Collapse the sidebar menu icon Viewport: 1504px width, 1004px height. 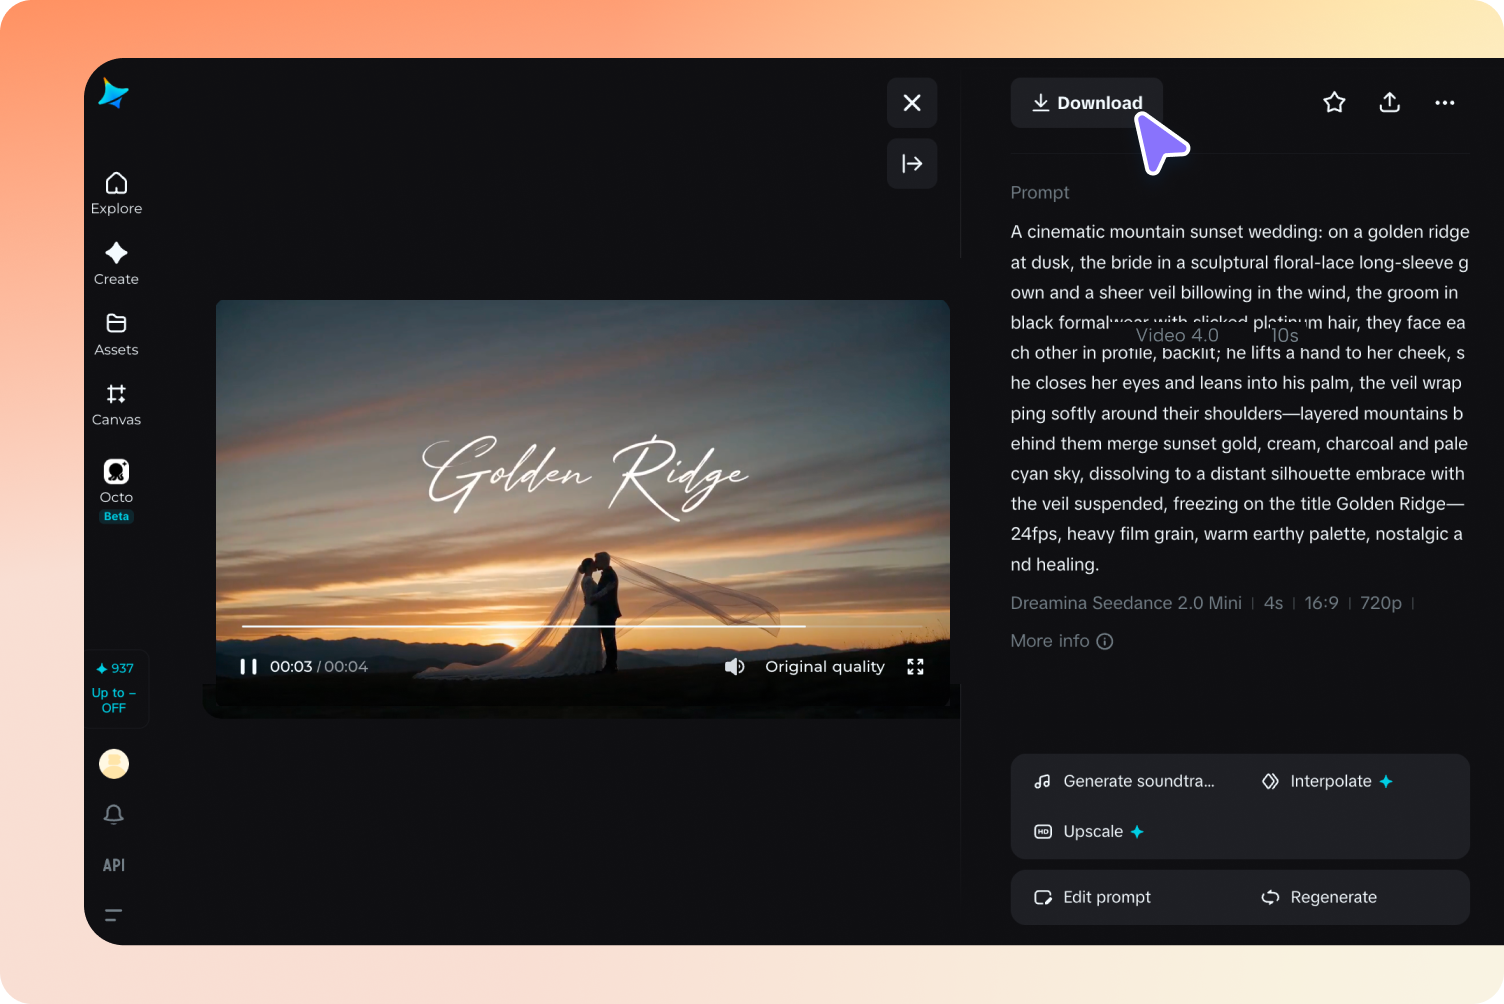tap(114, 915)
